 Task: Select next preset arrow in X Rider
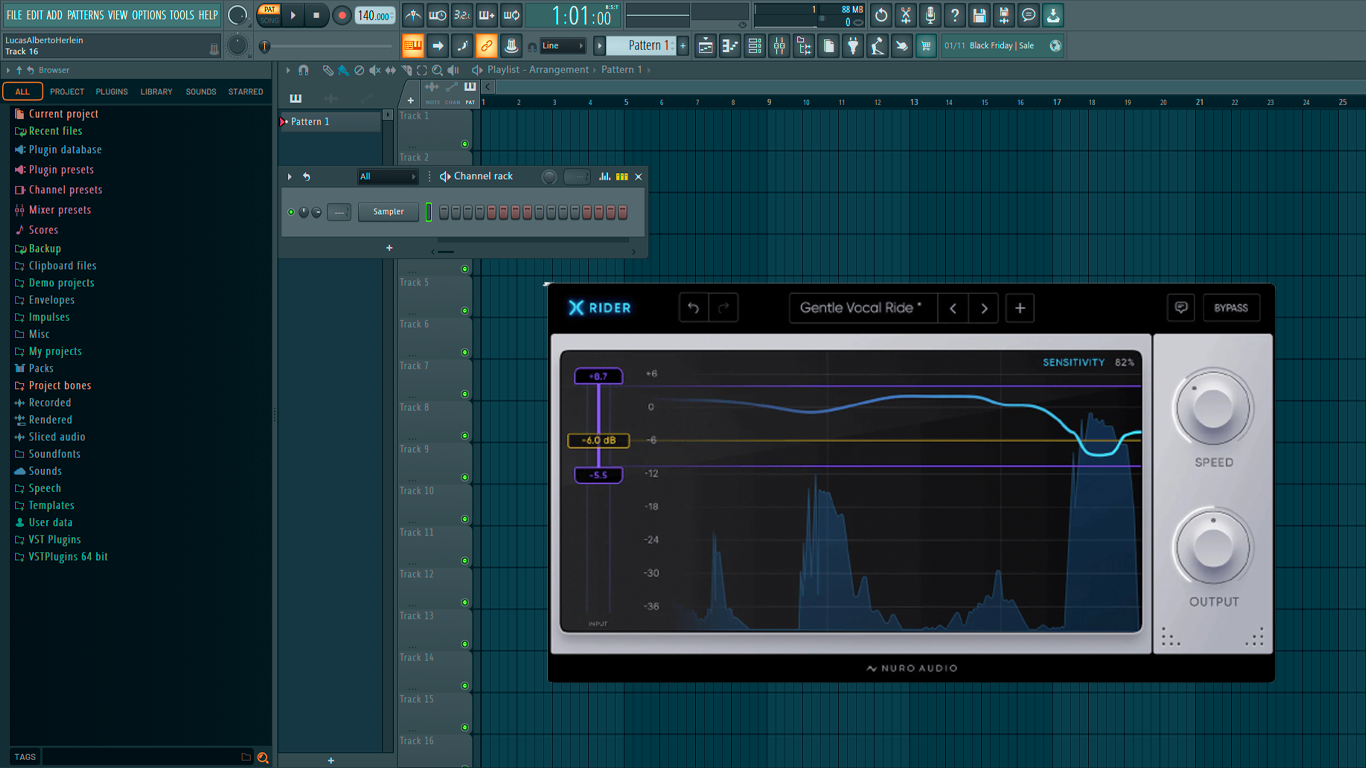[984, 308]
